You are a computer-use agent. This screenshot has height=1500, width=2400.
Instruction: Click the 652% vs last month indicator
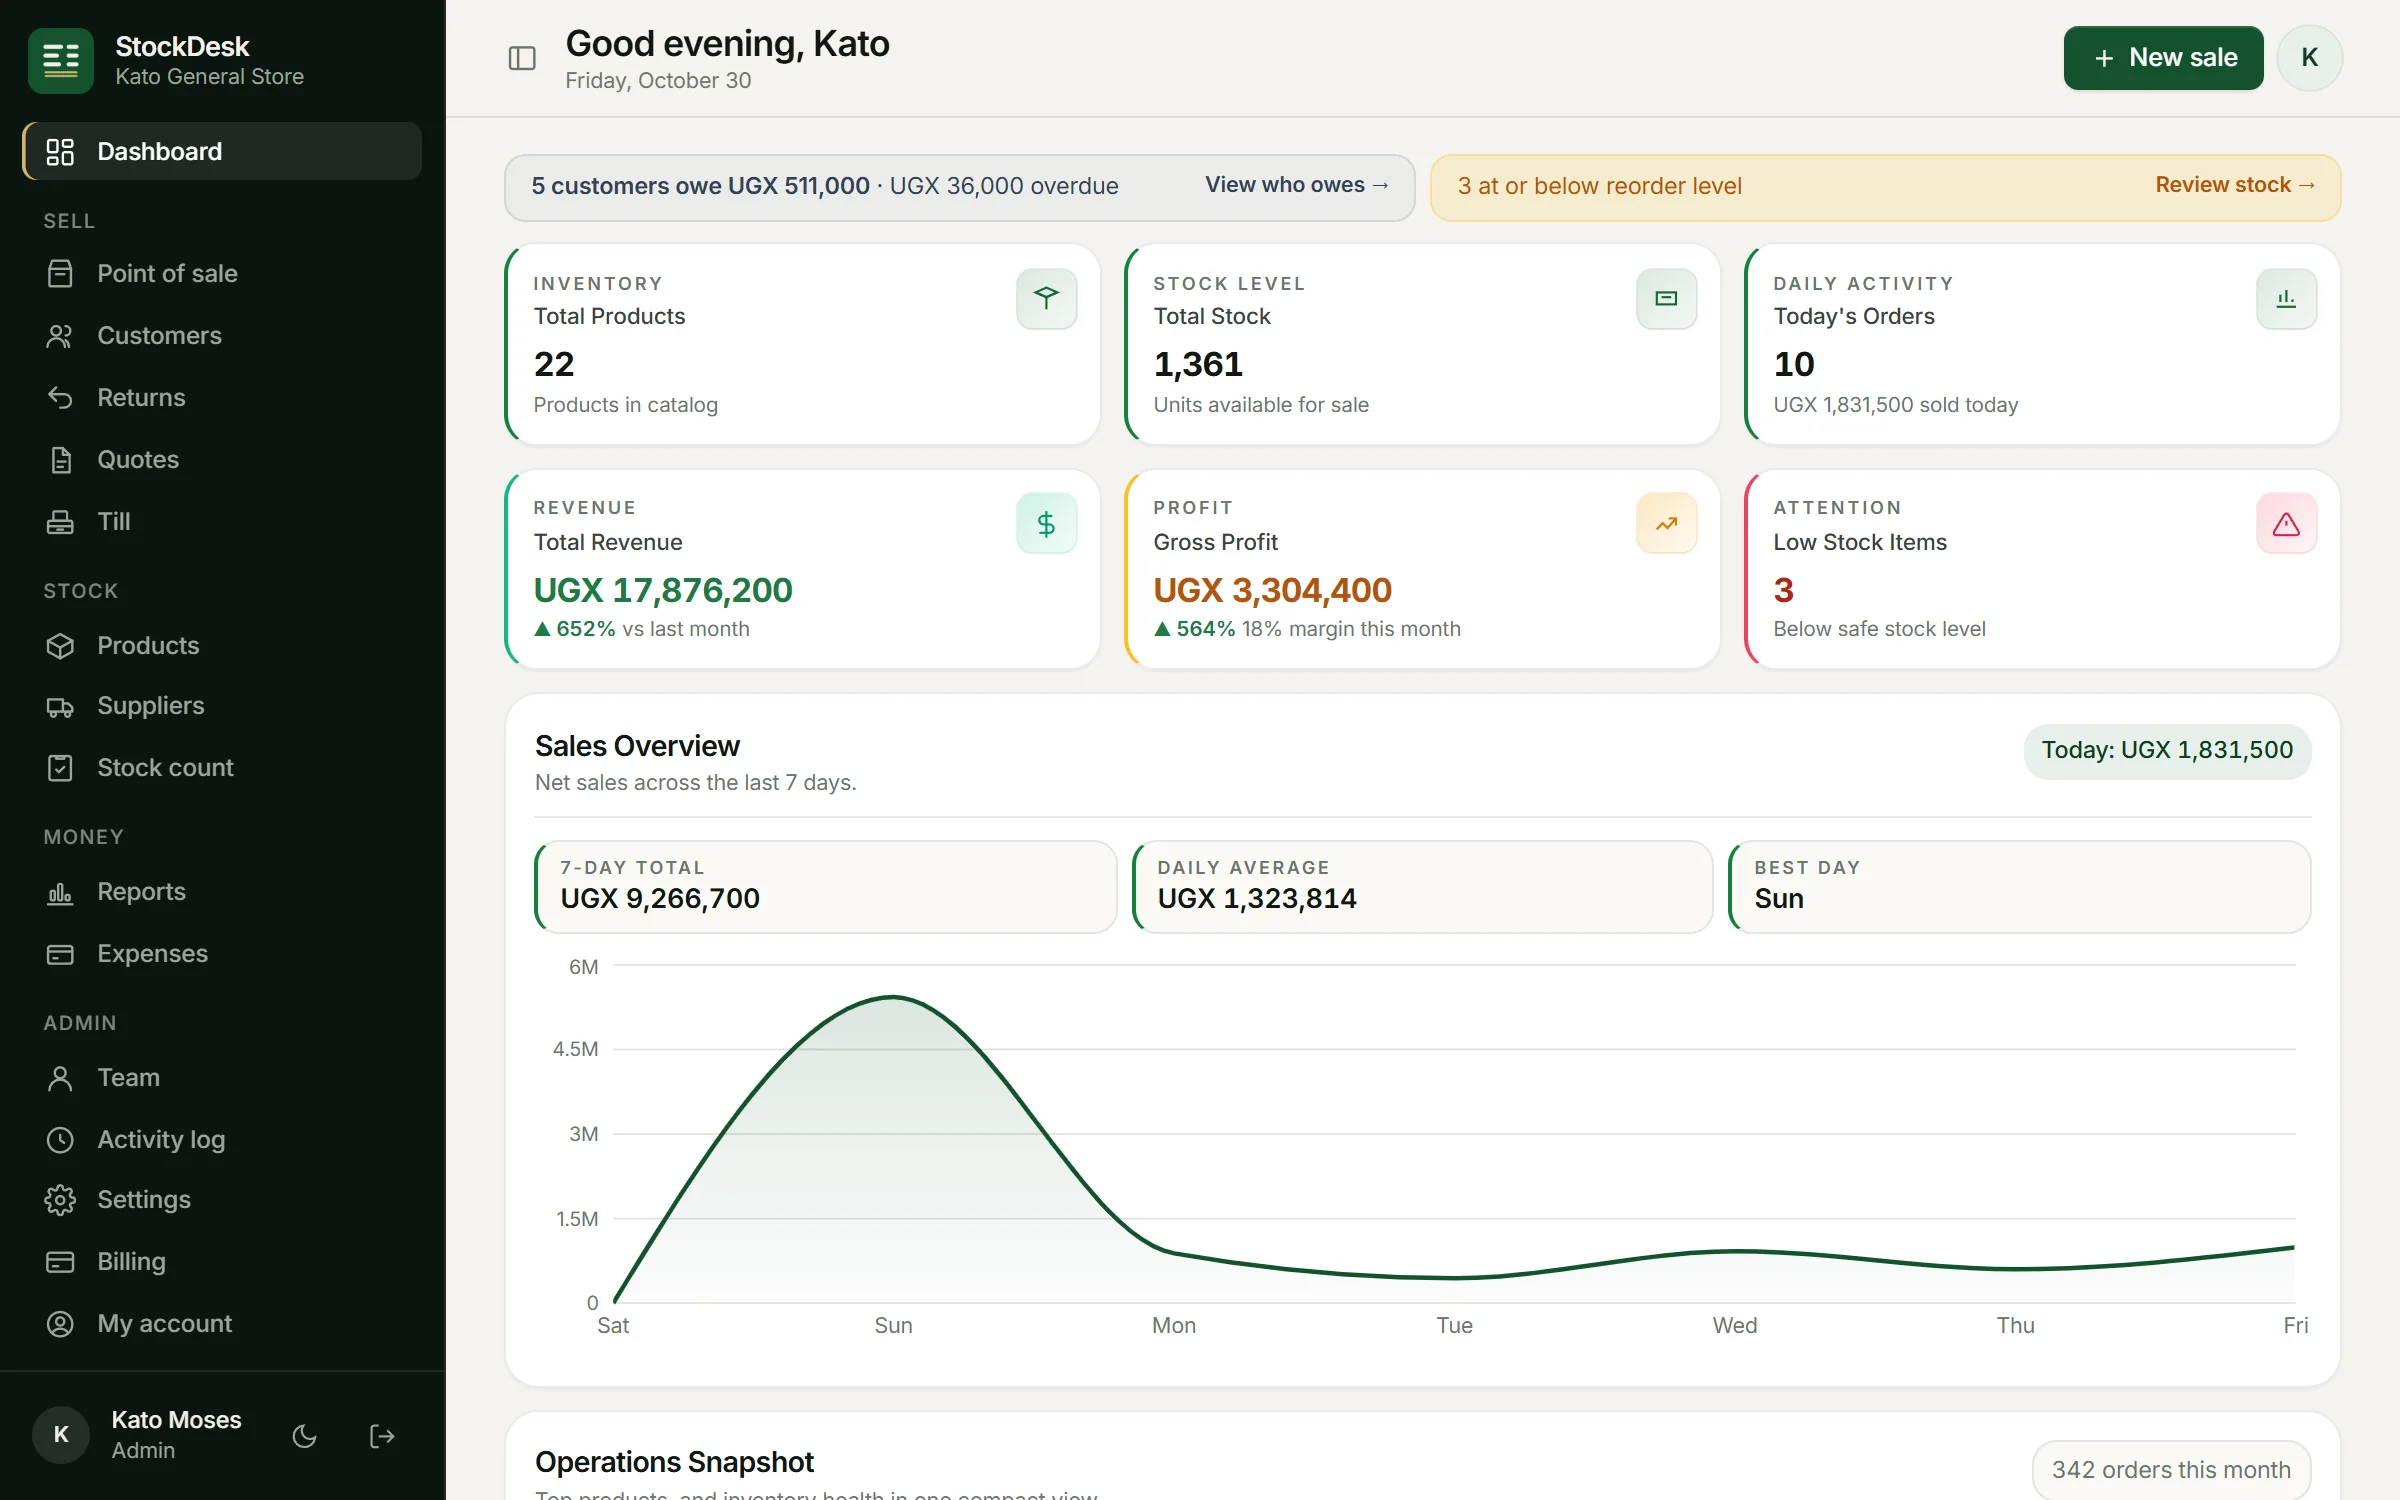pos(641,629)
